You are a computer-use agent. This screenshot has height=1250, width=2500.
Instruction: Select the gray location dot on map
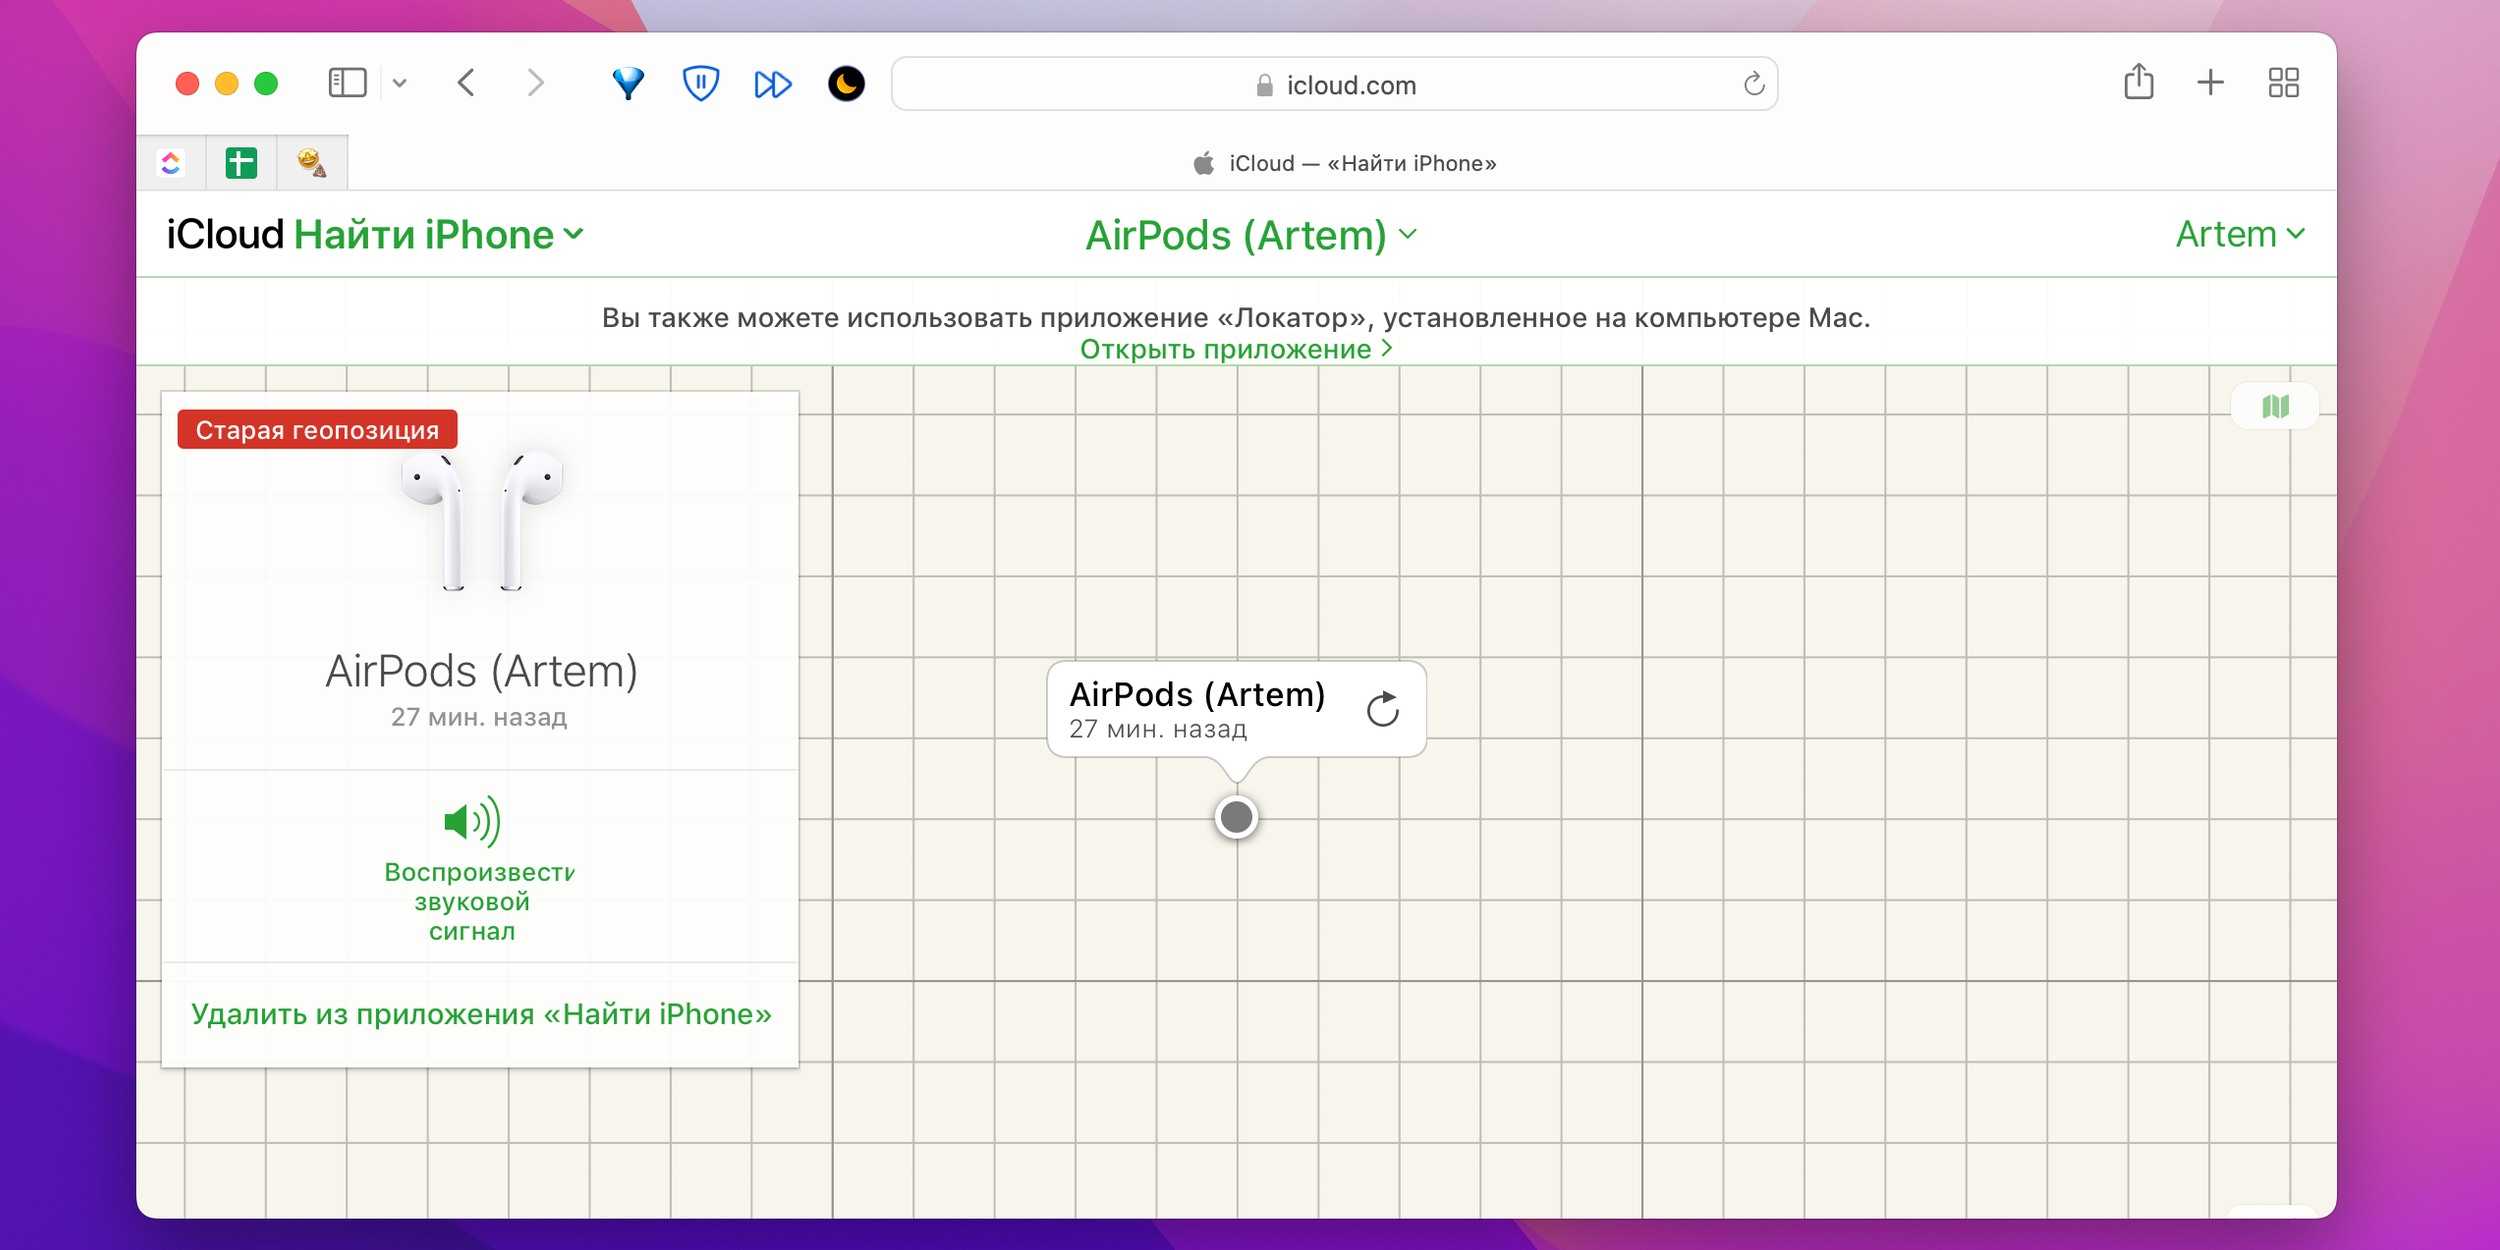tap(1236, 817)
